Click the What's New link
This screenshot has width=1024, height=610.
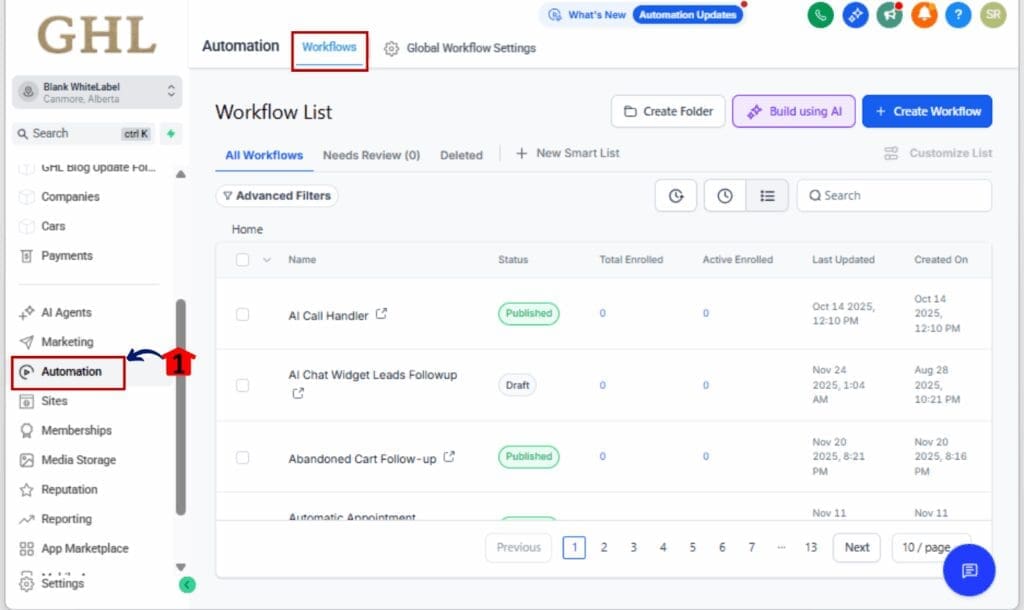point(587,15)
